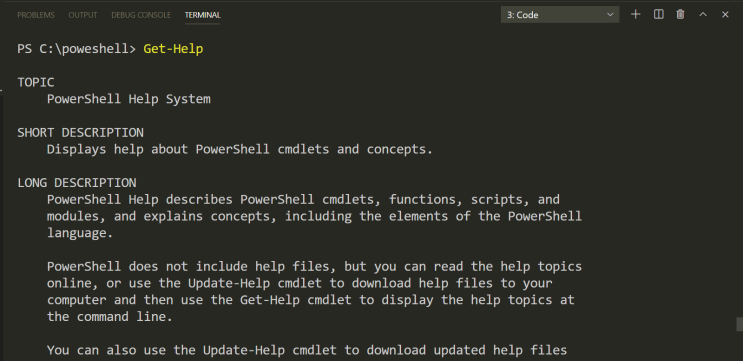Switch to the DEBUG CONSOLE tab
743x361 pixels.
point(141,15)
